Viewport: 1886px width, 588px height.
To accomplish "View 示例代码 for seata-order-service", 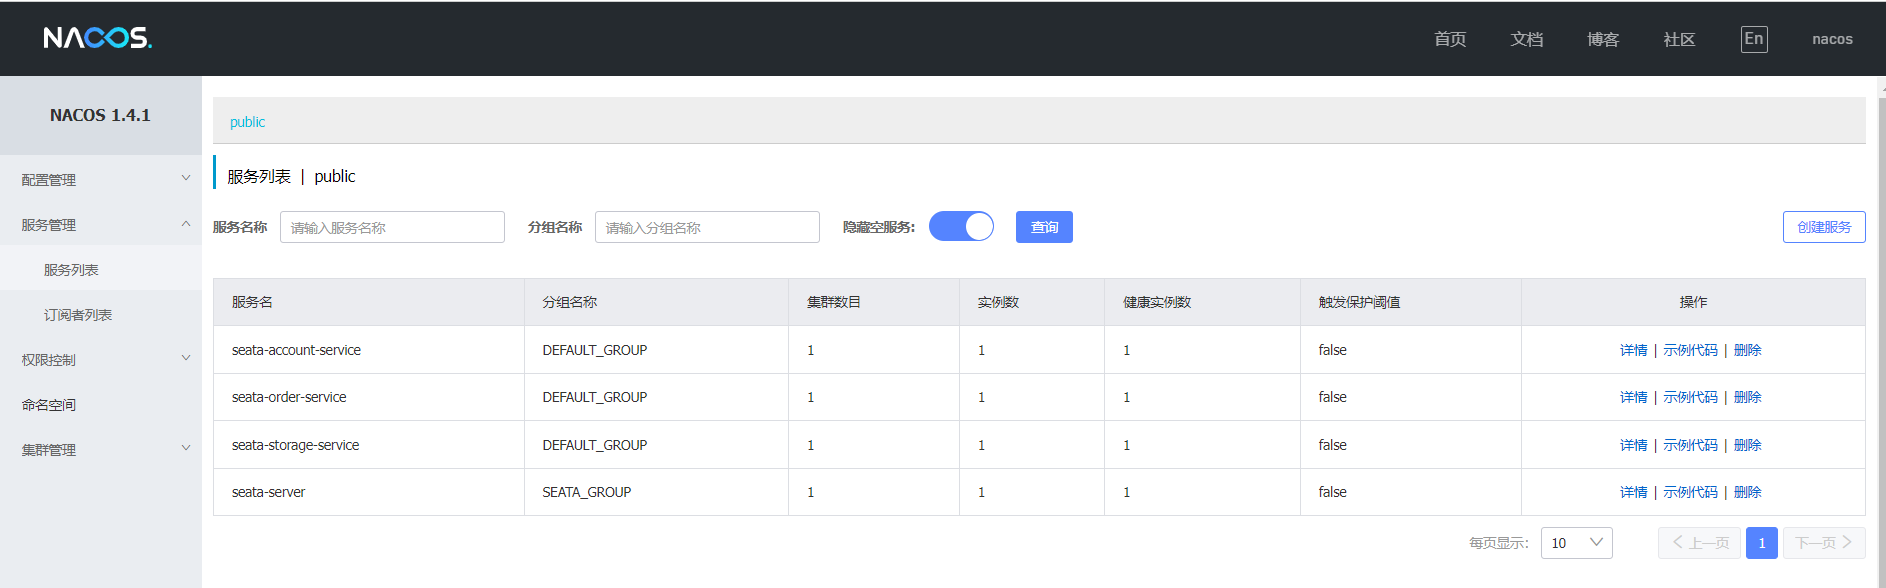I will pos(1690,397).
